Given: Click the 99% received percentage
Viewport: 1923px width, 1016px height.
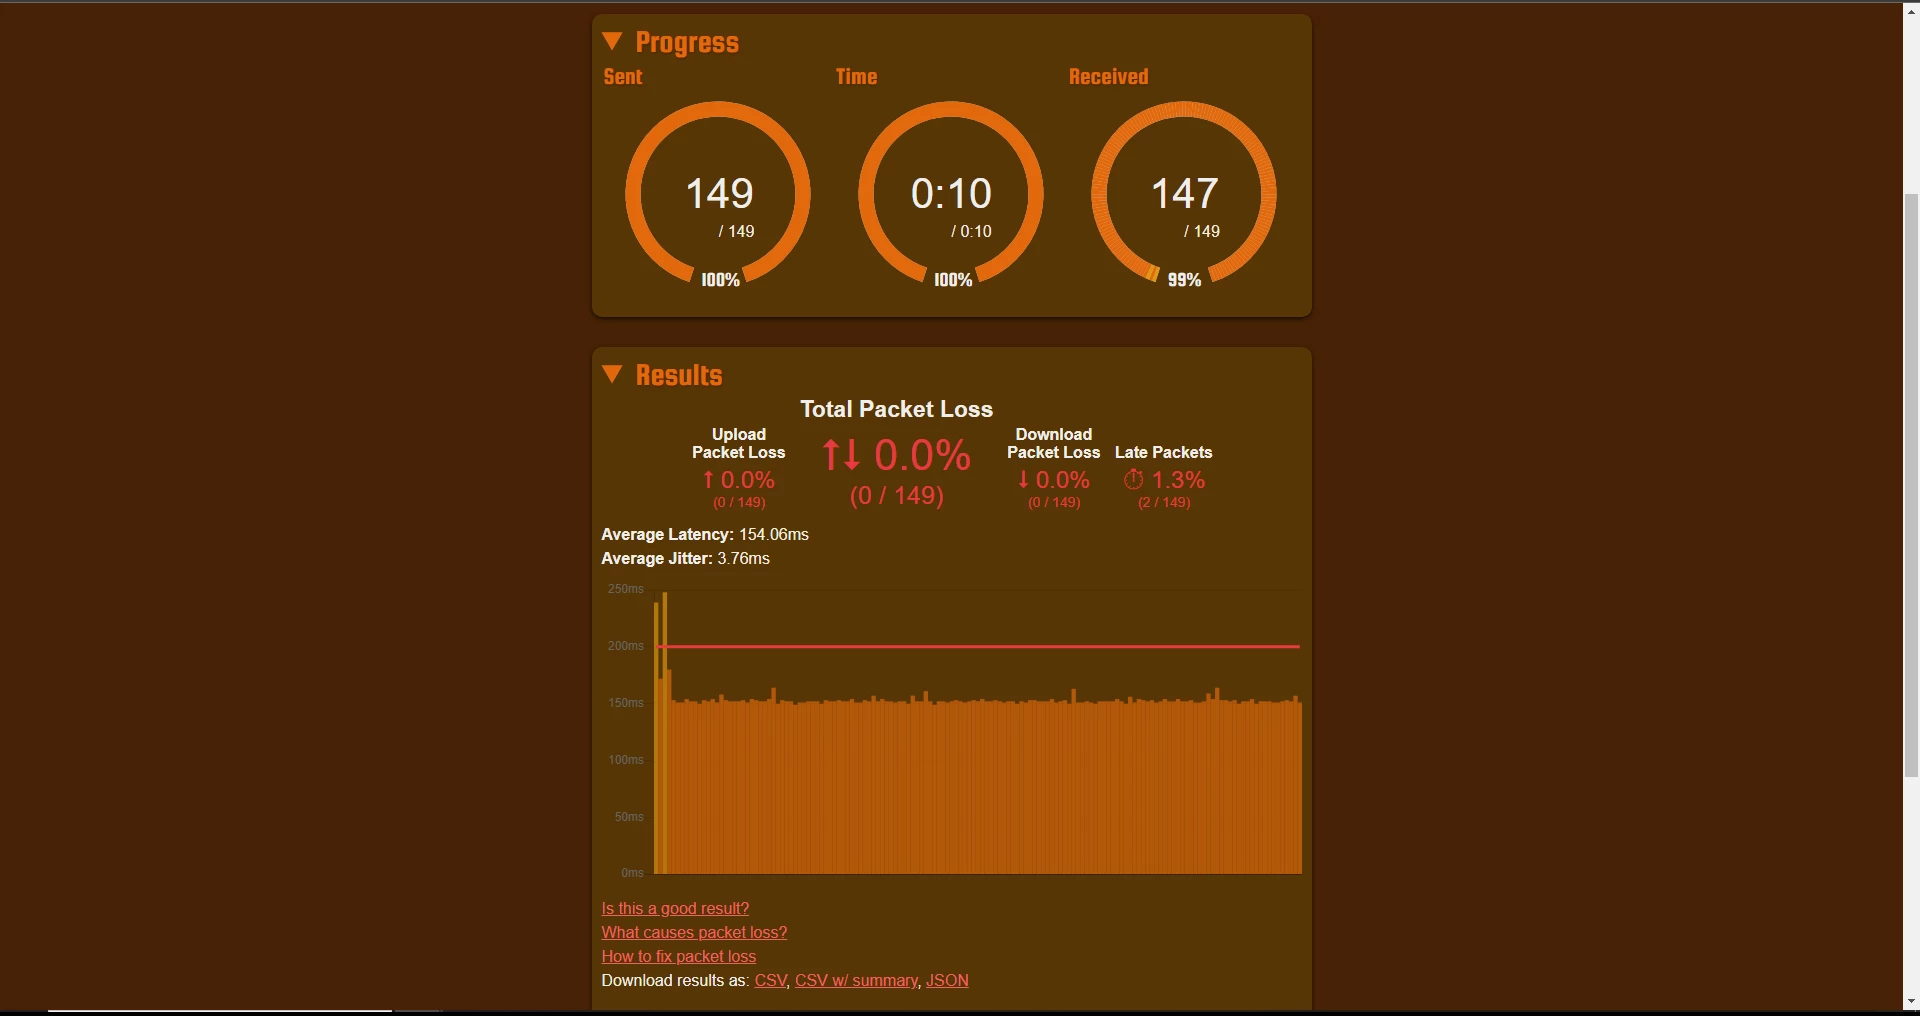Looking at the screenshot, I should pyautogui.click(x=1184, y=281).
